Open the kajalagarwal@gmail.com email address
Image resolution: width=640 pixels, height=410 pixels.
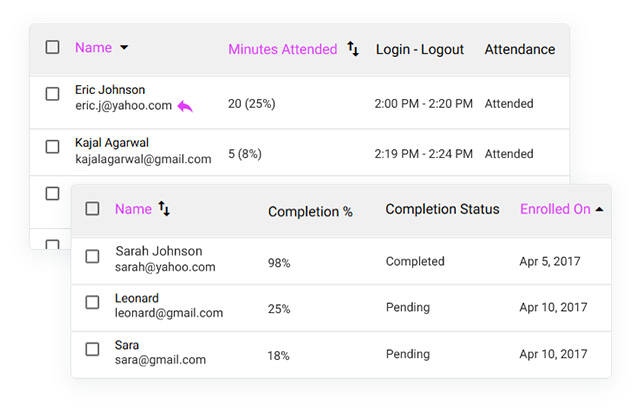(x=143, y=159)
